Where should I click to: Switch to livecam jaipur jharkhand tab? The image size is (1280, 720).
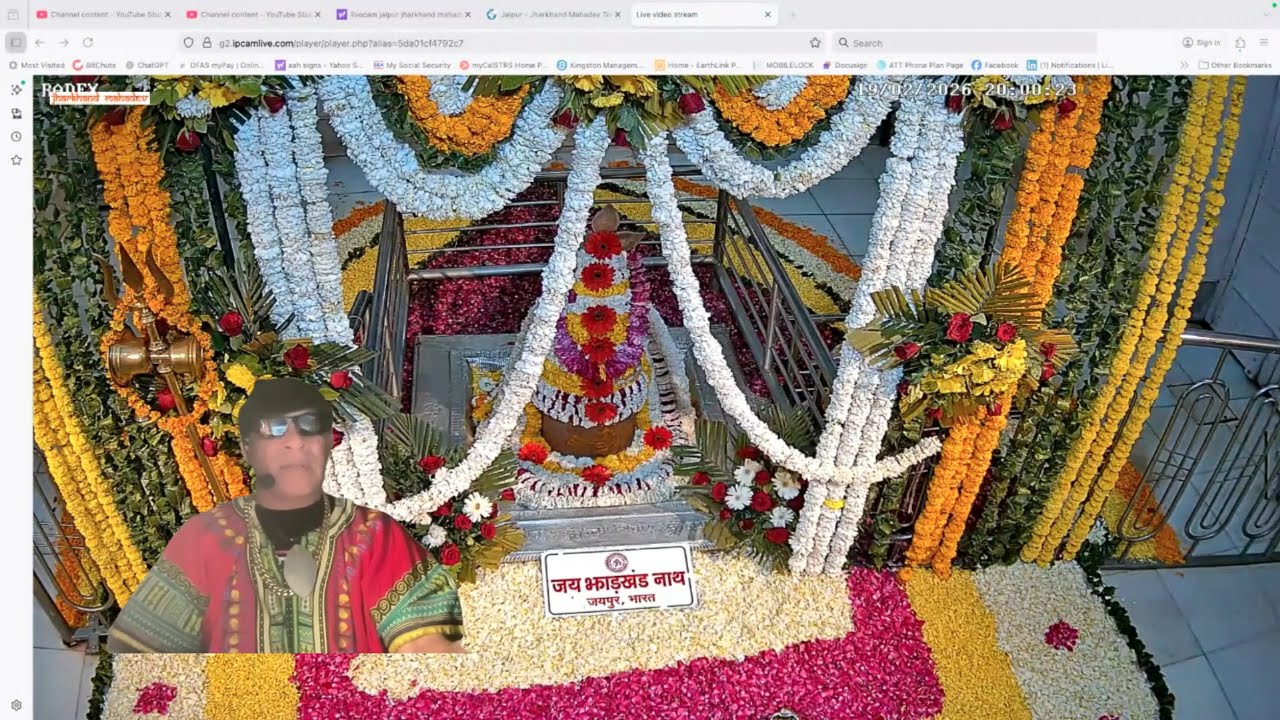tap(403, 15)
